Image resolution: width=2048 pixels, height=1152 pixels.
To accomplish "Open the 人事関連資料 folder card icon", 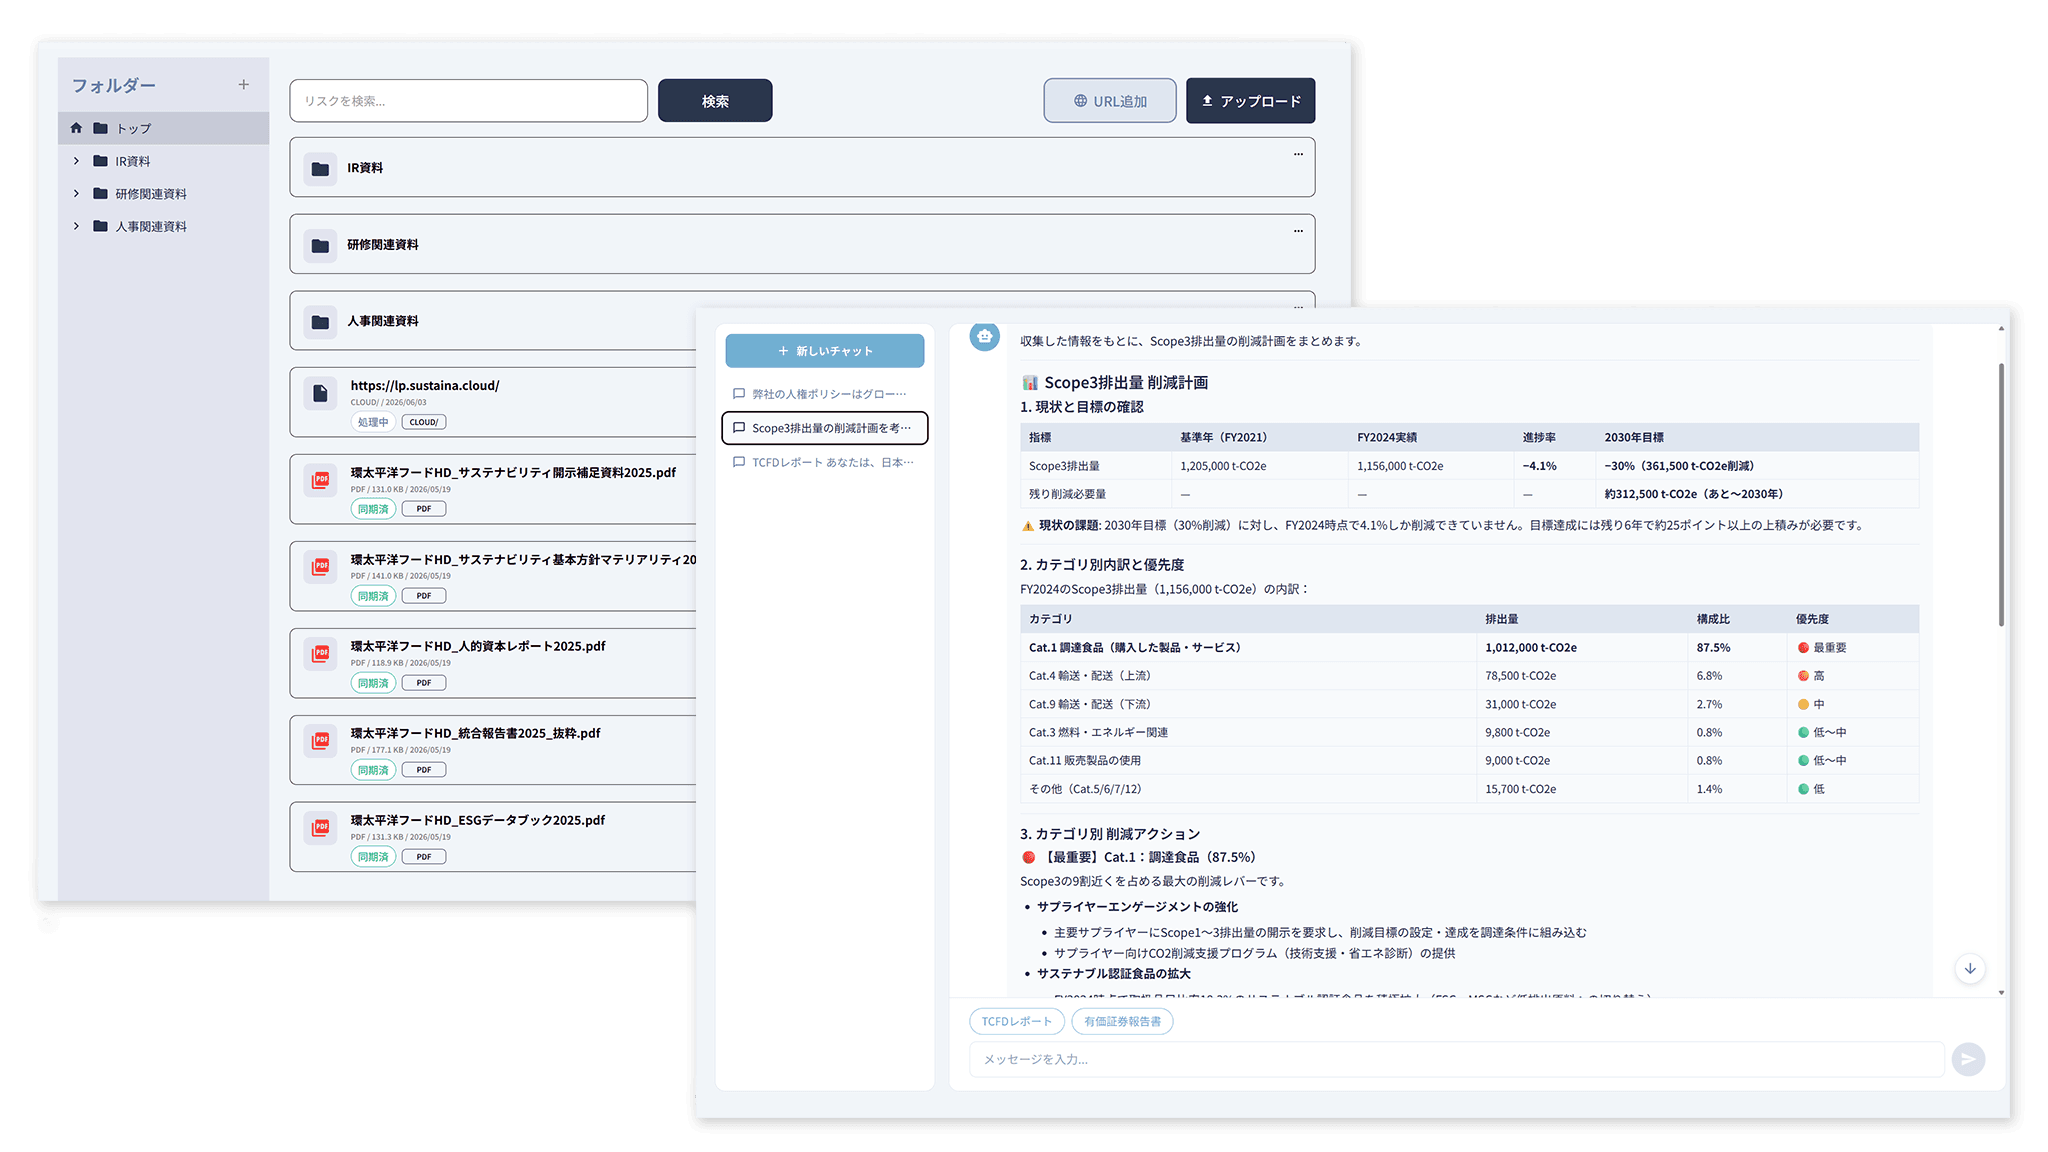I will pos(320,322).
